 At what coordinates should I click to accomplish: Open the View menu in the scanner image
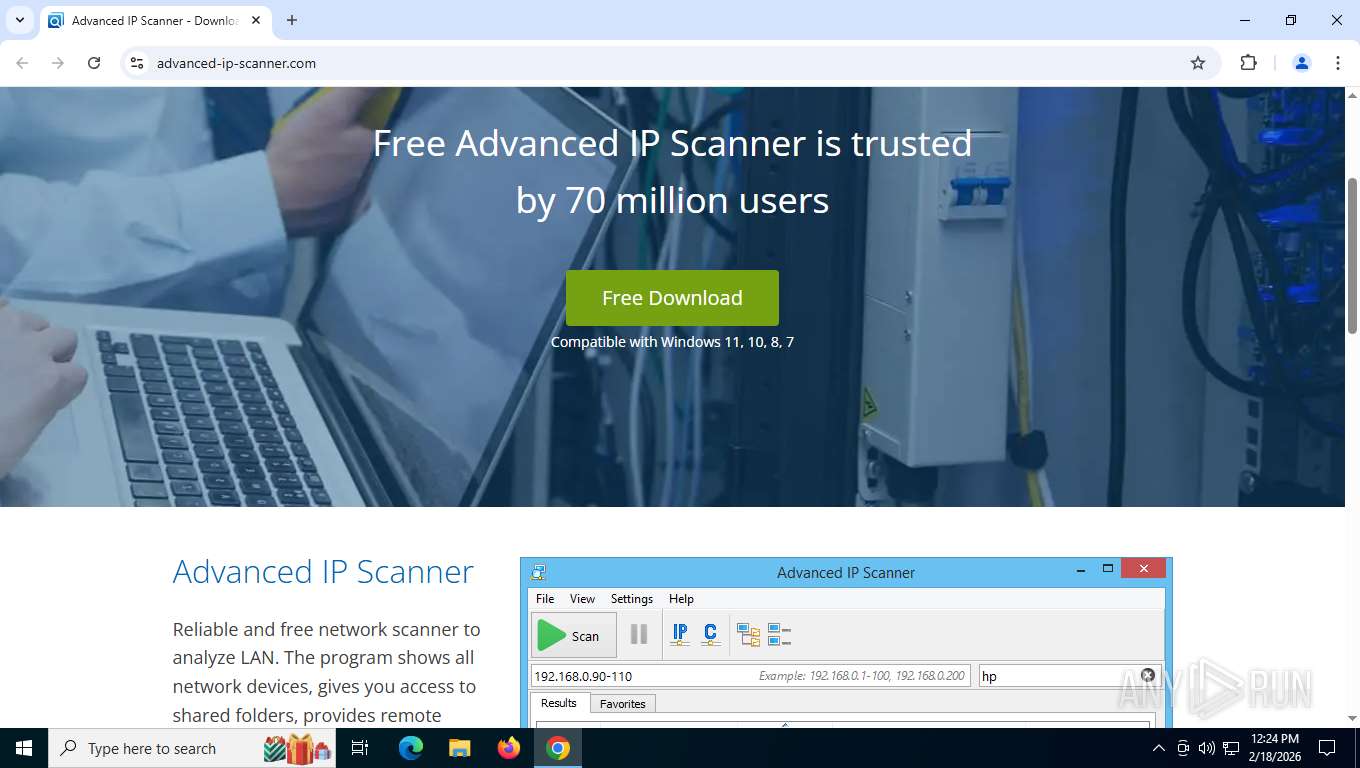click(x=582, y=599)
